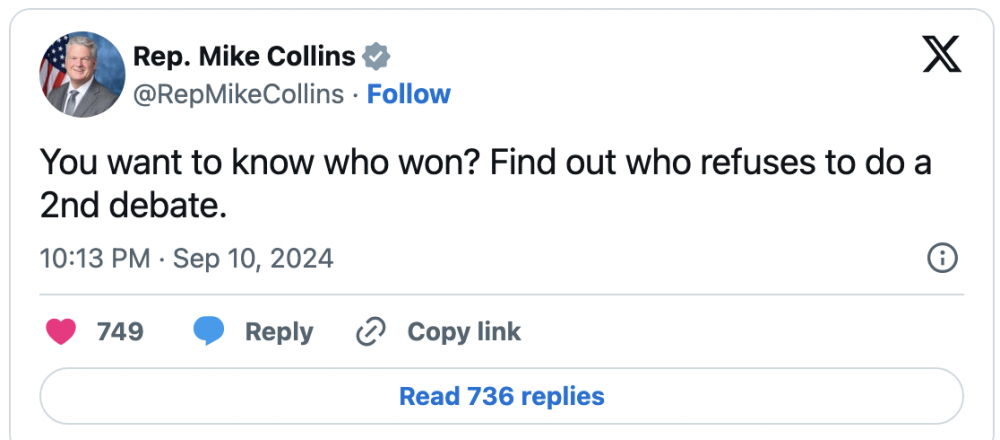Click the 749 likes count

tap(120, 332)
